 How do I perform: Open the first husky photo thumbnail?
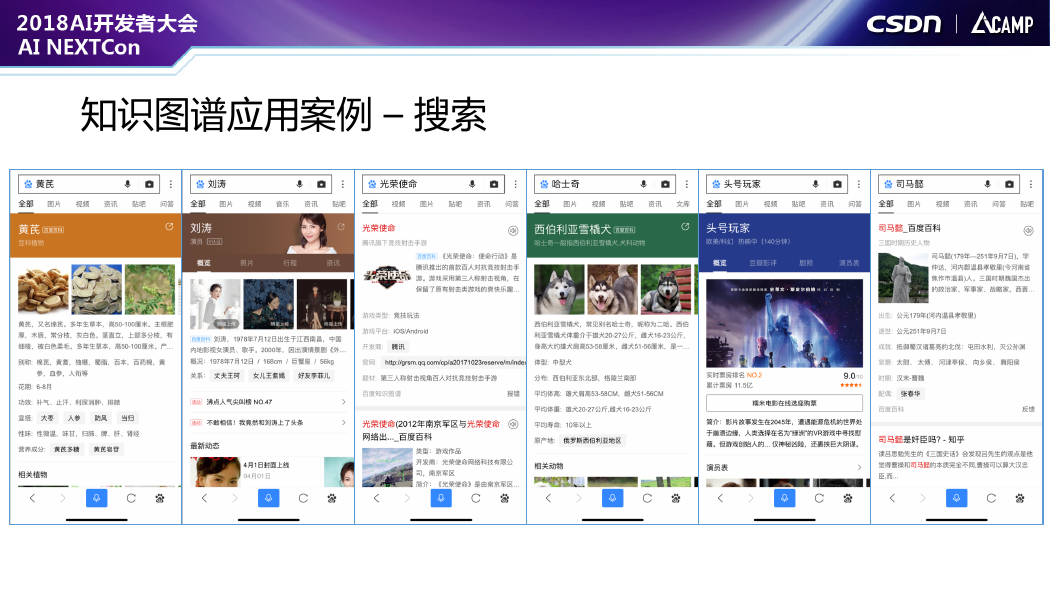[559, 289]
